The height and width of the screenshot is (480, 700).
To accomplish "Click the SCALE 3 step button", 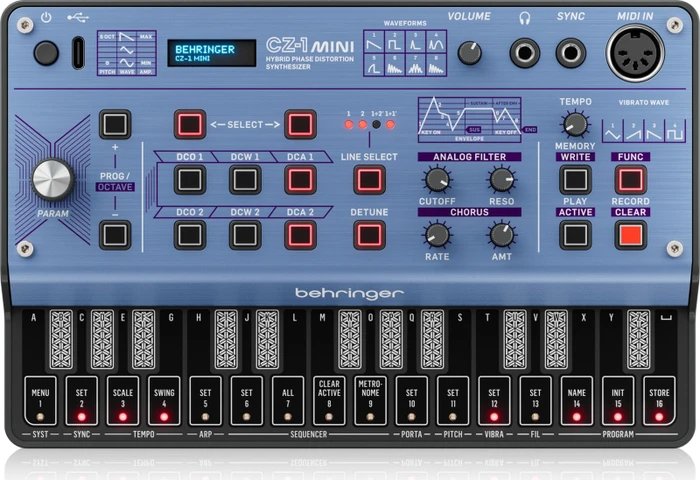I will (x=123, y=401).
